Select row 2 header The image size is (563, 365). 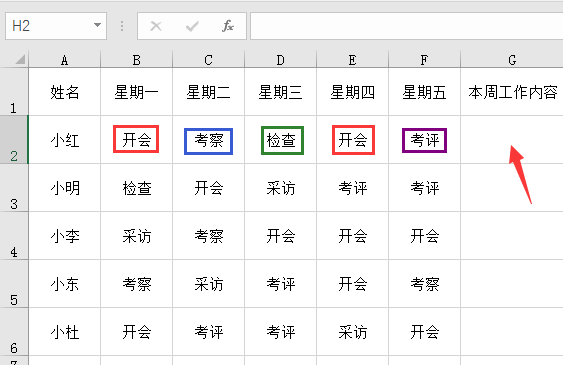click(x=14, y=140)
